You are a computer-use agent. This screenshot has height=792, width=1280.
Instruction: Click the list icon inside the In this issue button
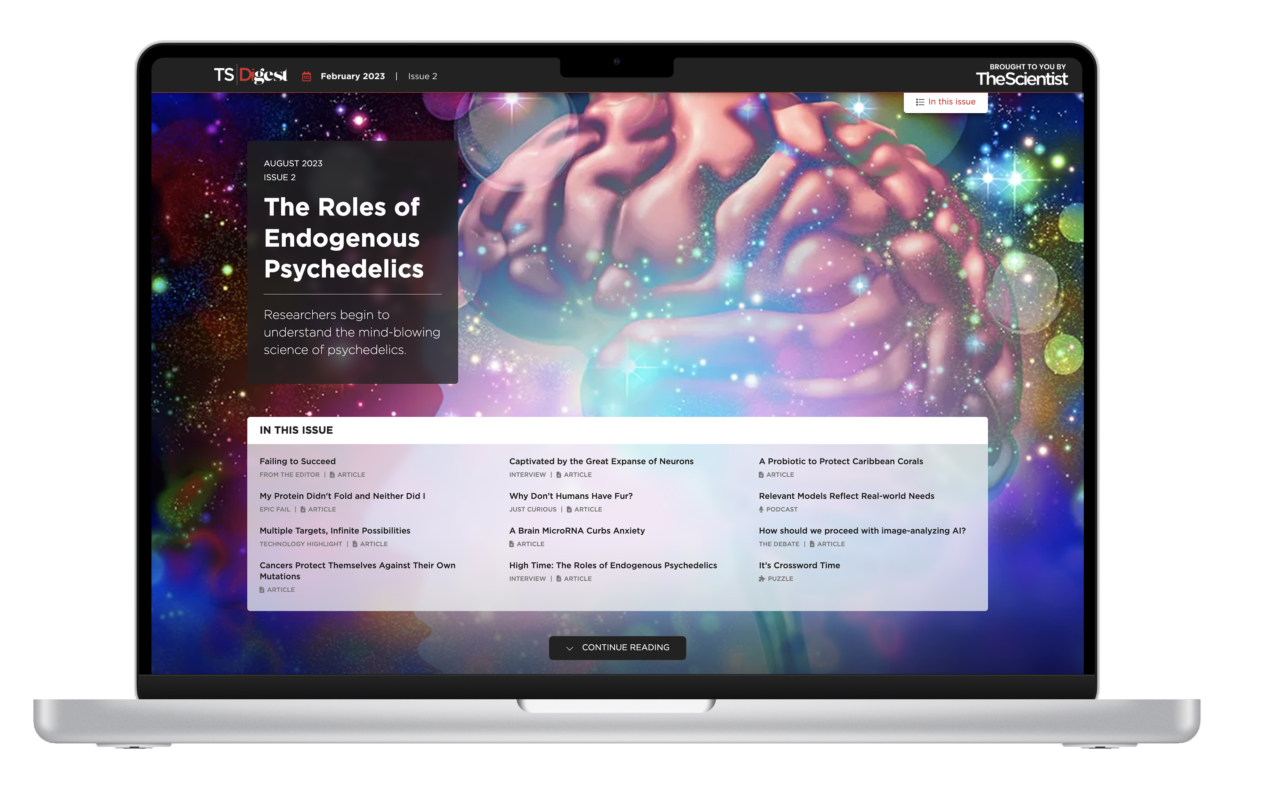[919, 101]
